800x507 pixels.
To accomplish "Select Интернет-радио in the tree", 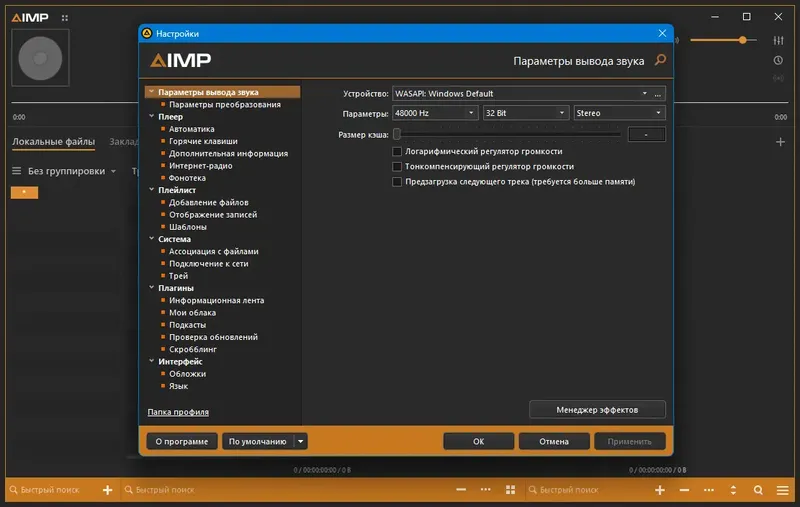I will 201,166.
